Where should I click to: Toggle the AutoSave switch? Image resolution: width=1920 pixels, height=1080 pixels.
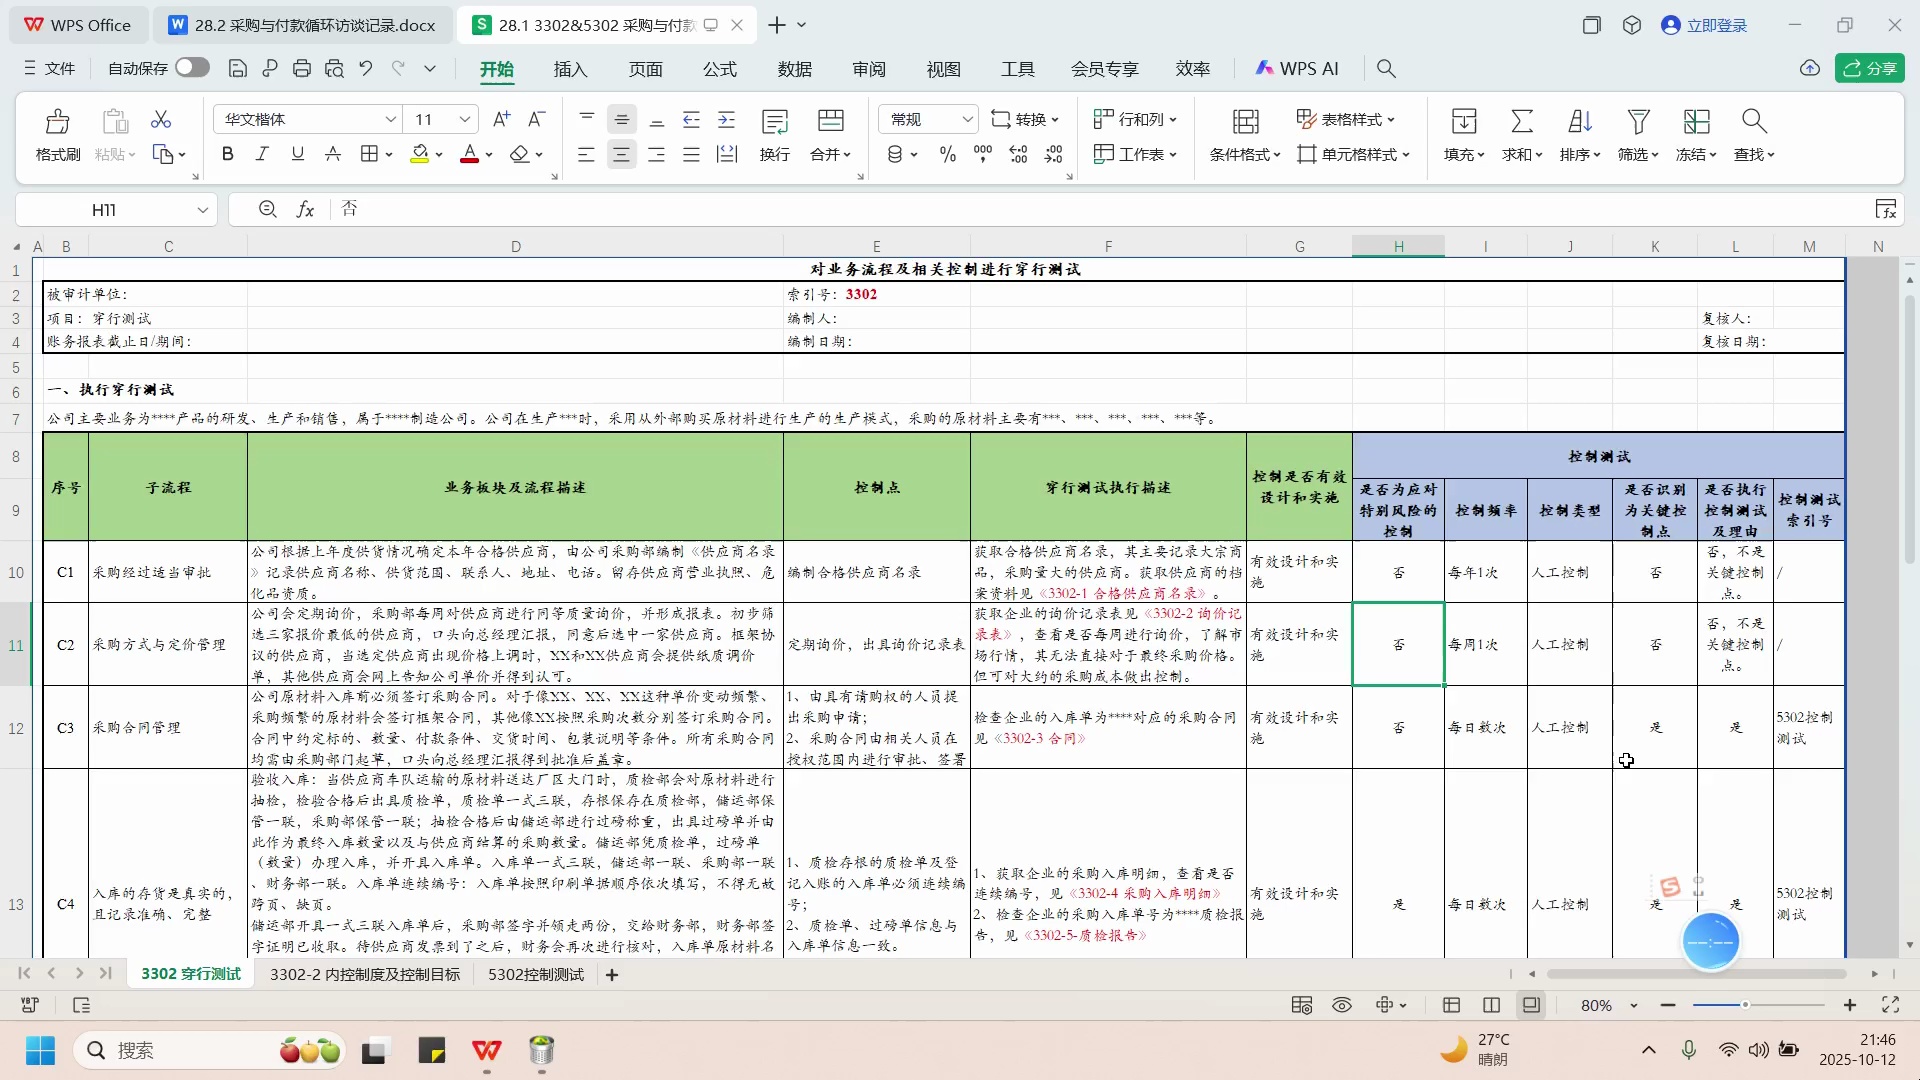pos(192,67)
